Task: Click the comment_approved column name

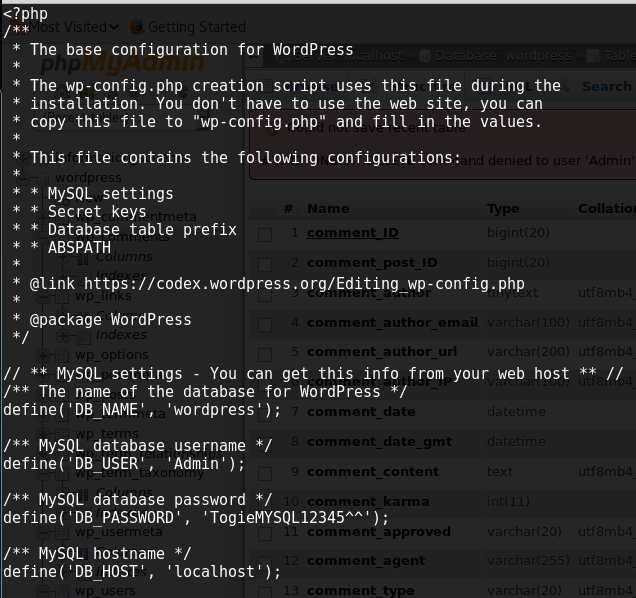Action: coord(379,531)
